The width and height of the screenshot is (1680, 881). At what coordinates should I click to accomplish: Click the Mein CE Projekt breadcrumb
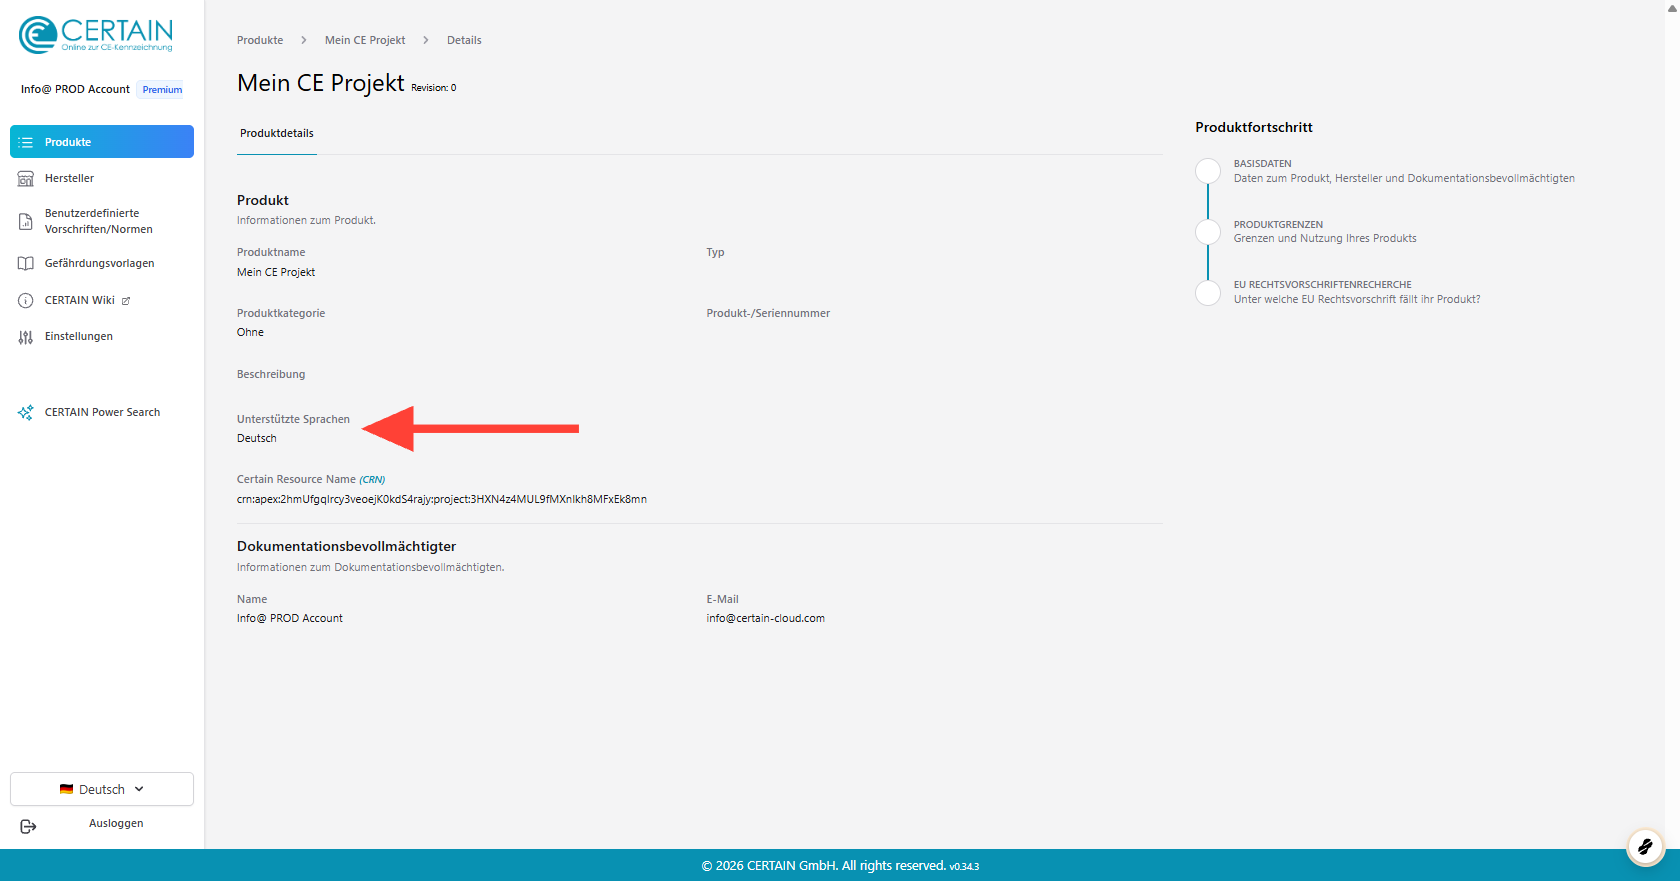coord(365,41)
